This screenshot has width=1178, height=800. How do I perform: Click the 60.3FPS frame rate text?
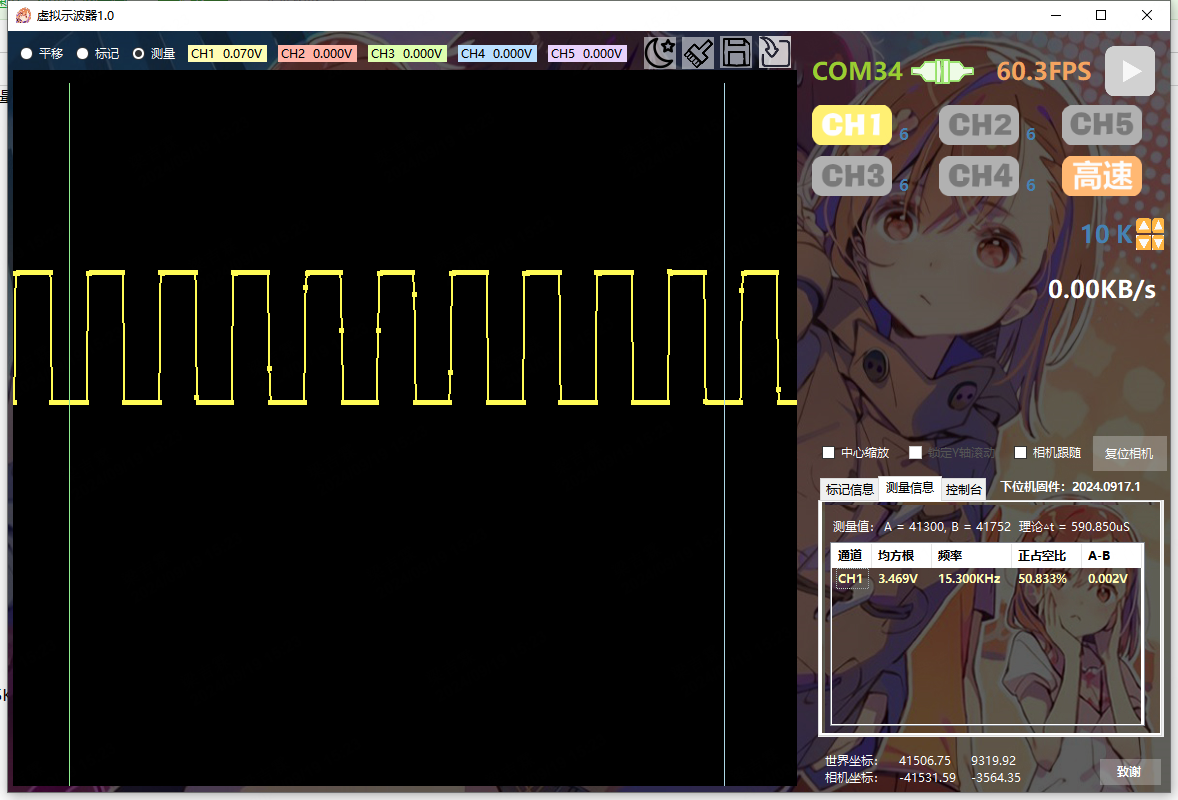[1044, 71]
